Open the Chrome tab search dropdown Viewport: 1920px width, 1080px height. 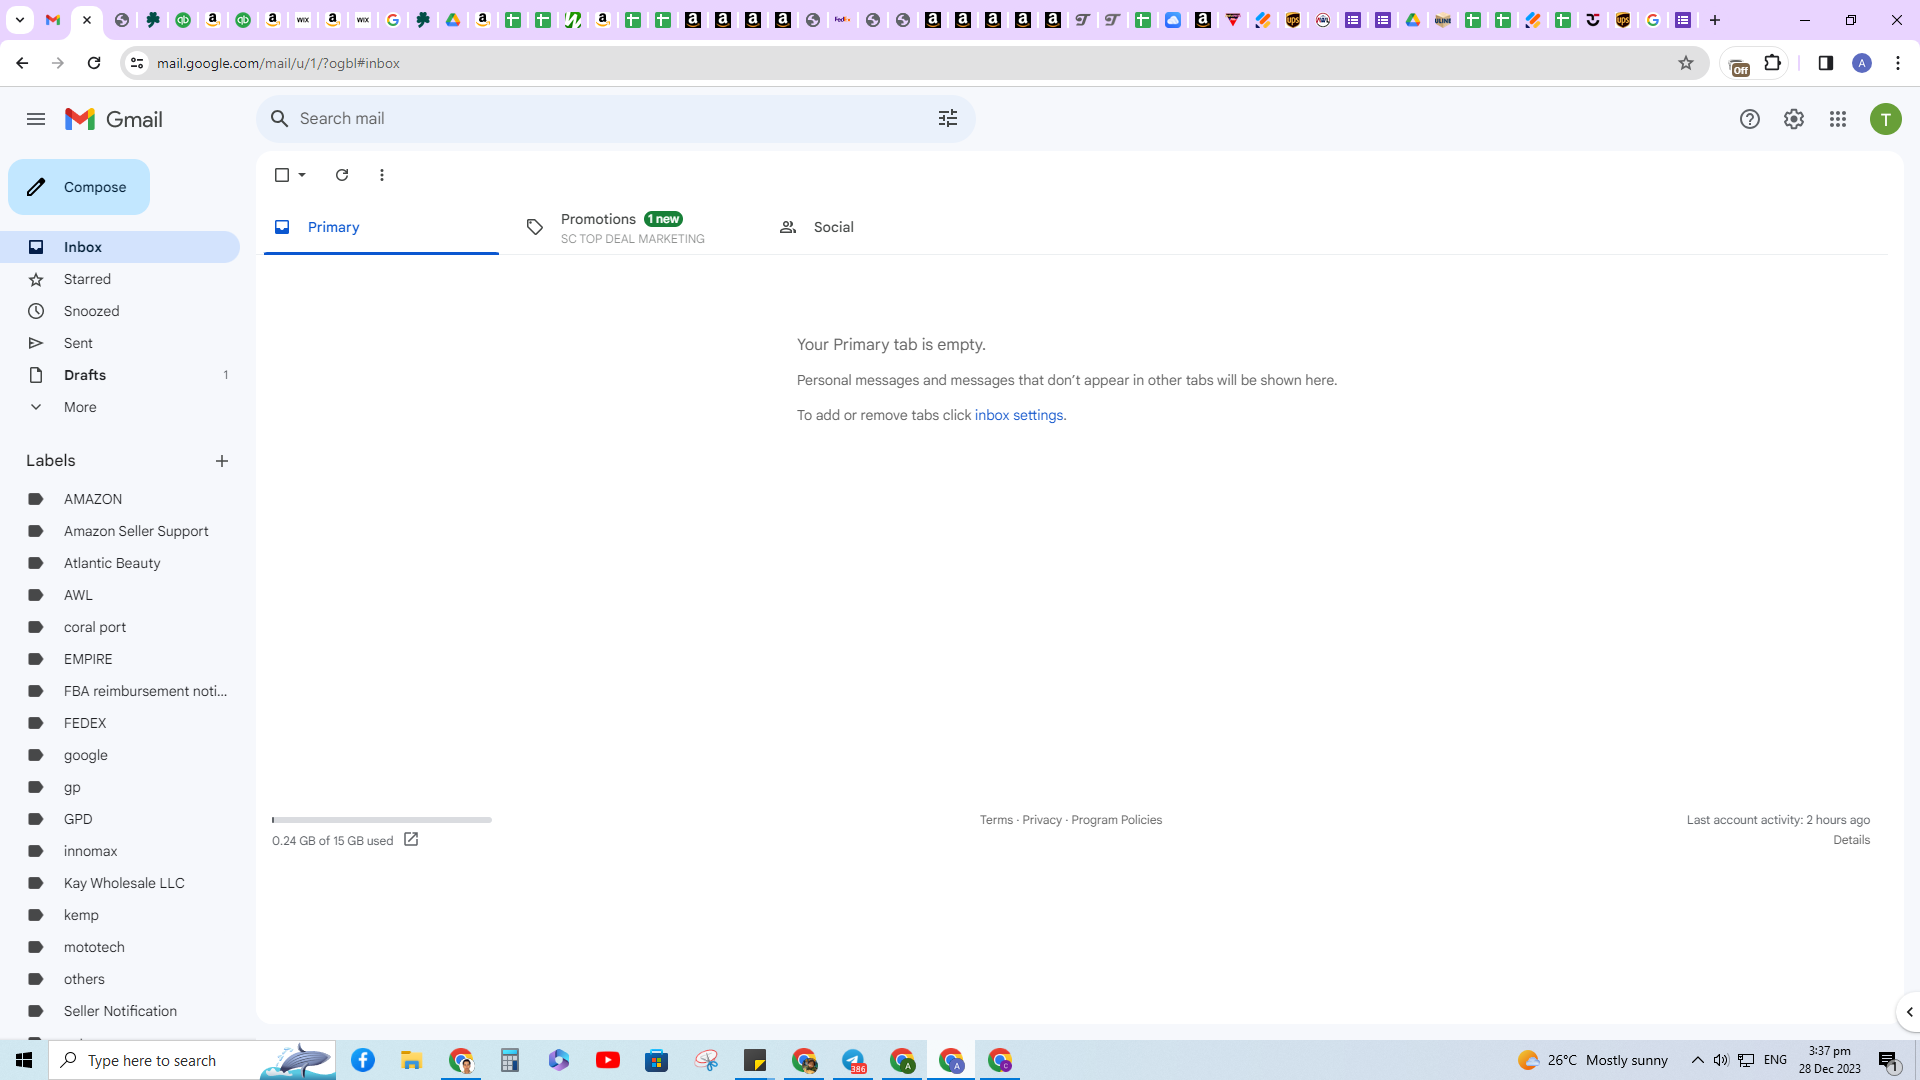pyautogui.click(x=19, y=20)
